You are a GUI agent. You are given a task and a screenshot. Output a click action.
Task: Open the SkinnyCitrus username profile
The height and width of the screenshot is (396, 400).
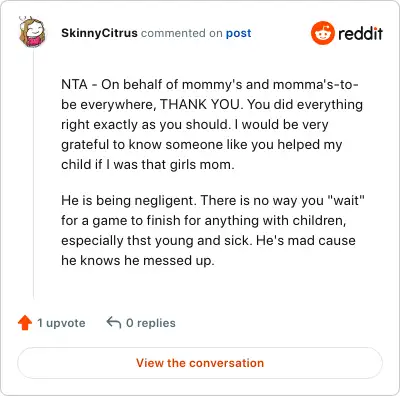(99, 33)
